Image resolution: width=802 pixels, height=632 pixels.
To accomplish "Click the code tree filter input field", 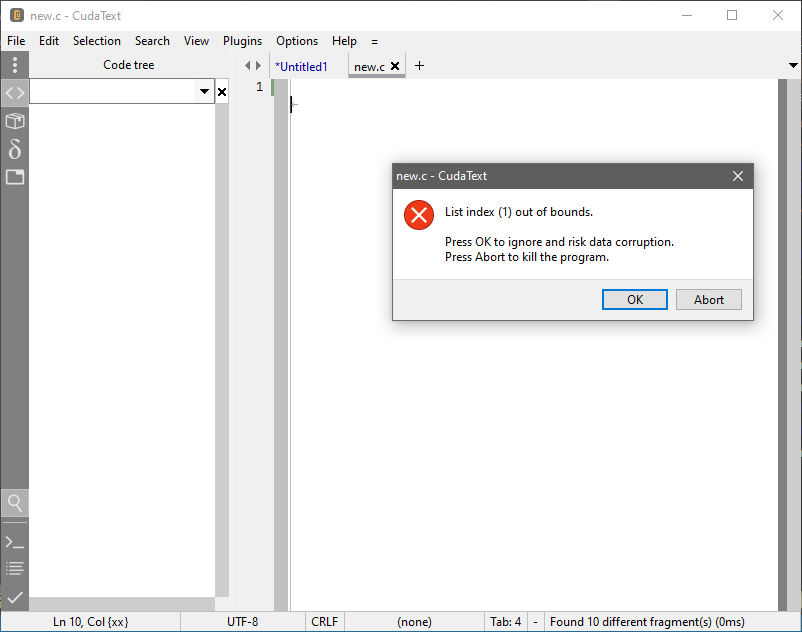I will click(x=113, y=92).
